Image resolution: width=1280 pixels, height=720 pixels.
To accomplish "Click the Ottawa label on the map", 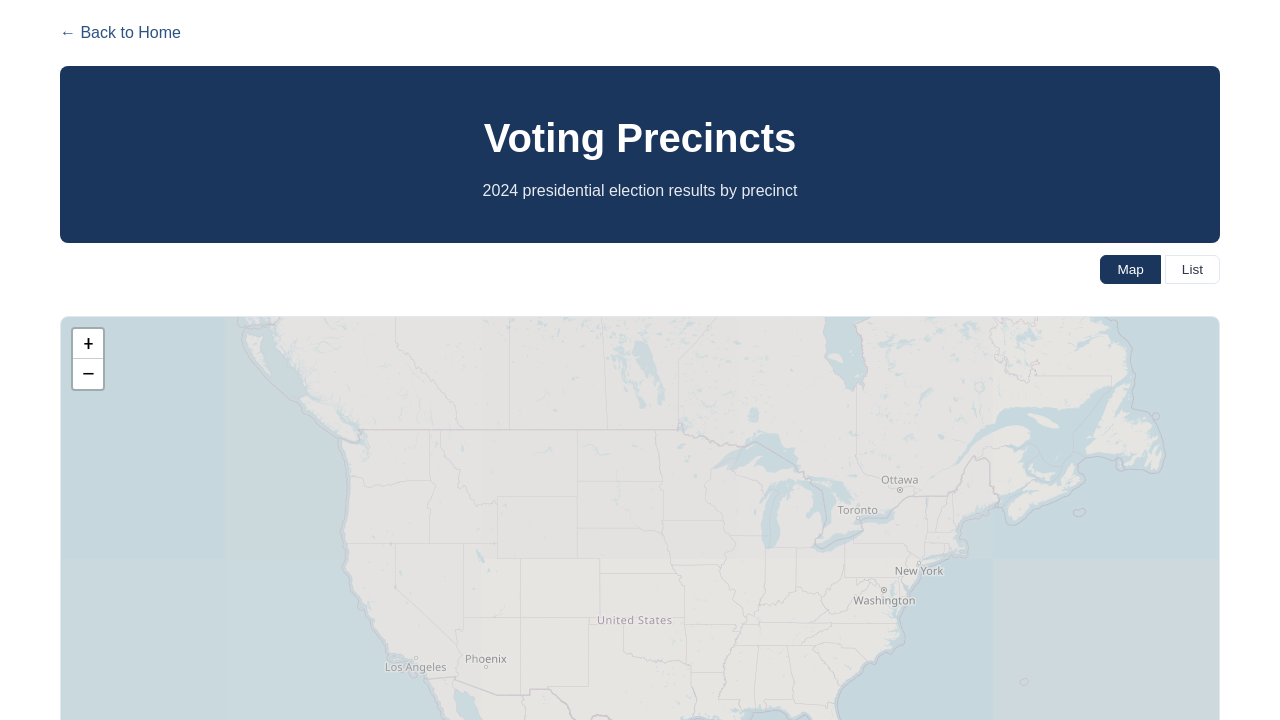I will 899,480.
